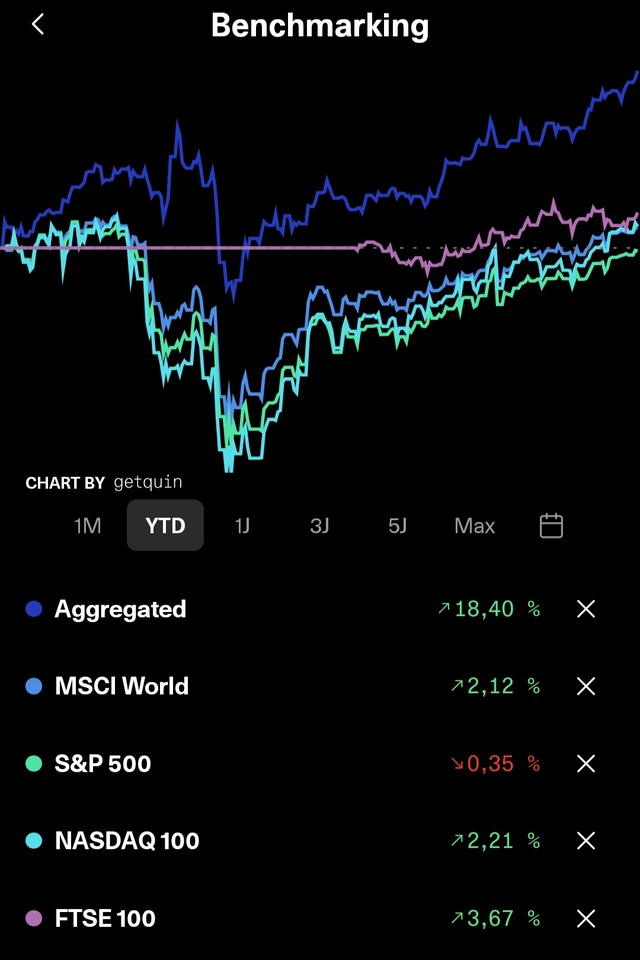The height and width of the screenshot is (960, 640).
Task: Remove the S&P 500 benchmark
Action: (x=586, y=764)
